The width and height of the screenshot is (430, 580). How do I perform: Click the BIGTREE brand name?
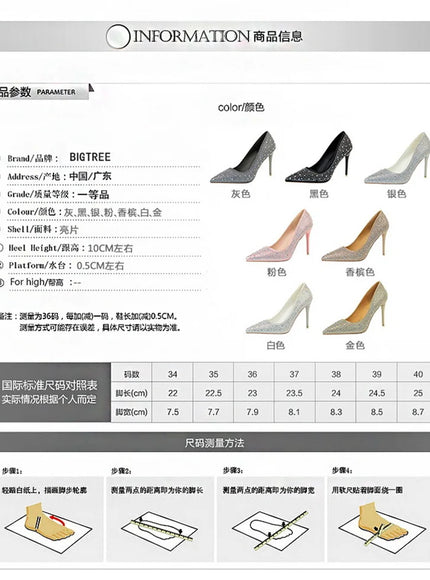[x=90, y=157]
